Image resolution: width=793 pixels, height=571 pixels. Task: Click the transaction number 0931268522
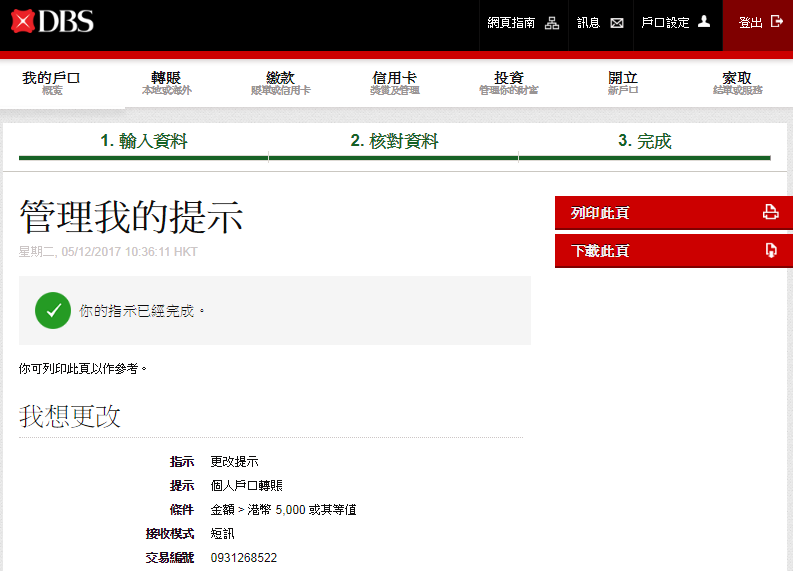click(x=244, y=557)
